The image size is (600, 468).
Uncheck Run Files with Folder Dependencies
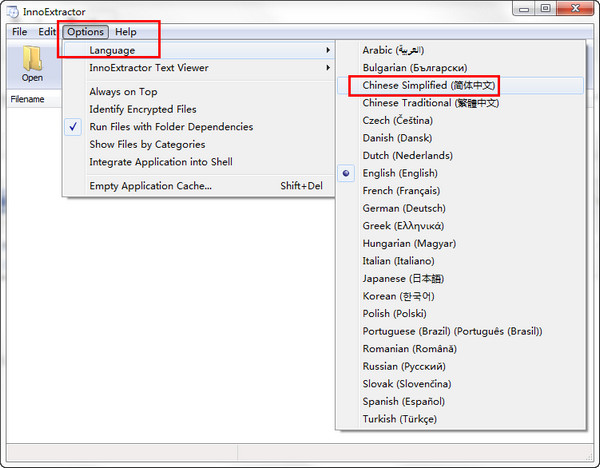[x=199, y=127]
